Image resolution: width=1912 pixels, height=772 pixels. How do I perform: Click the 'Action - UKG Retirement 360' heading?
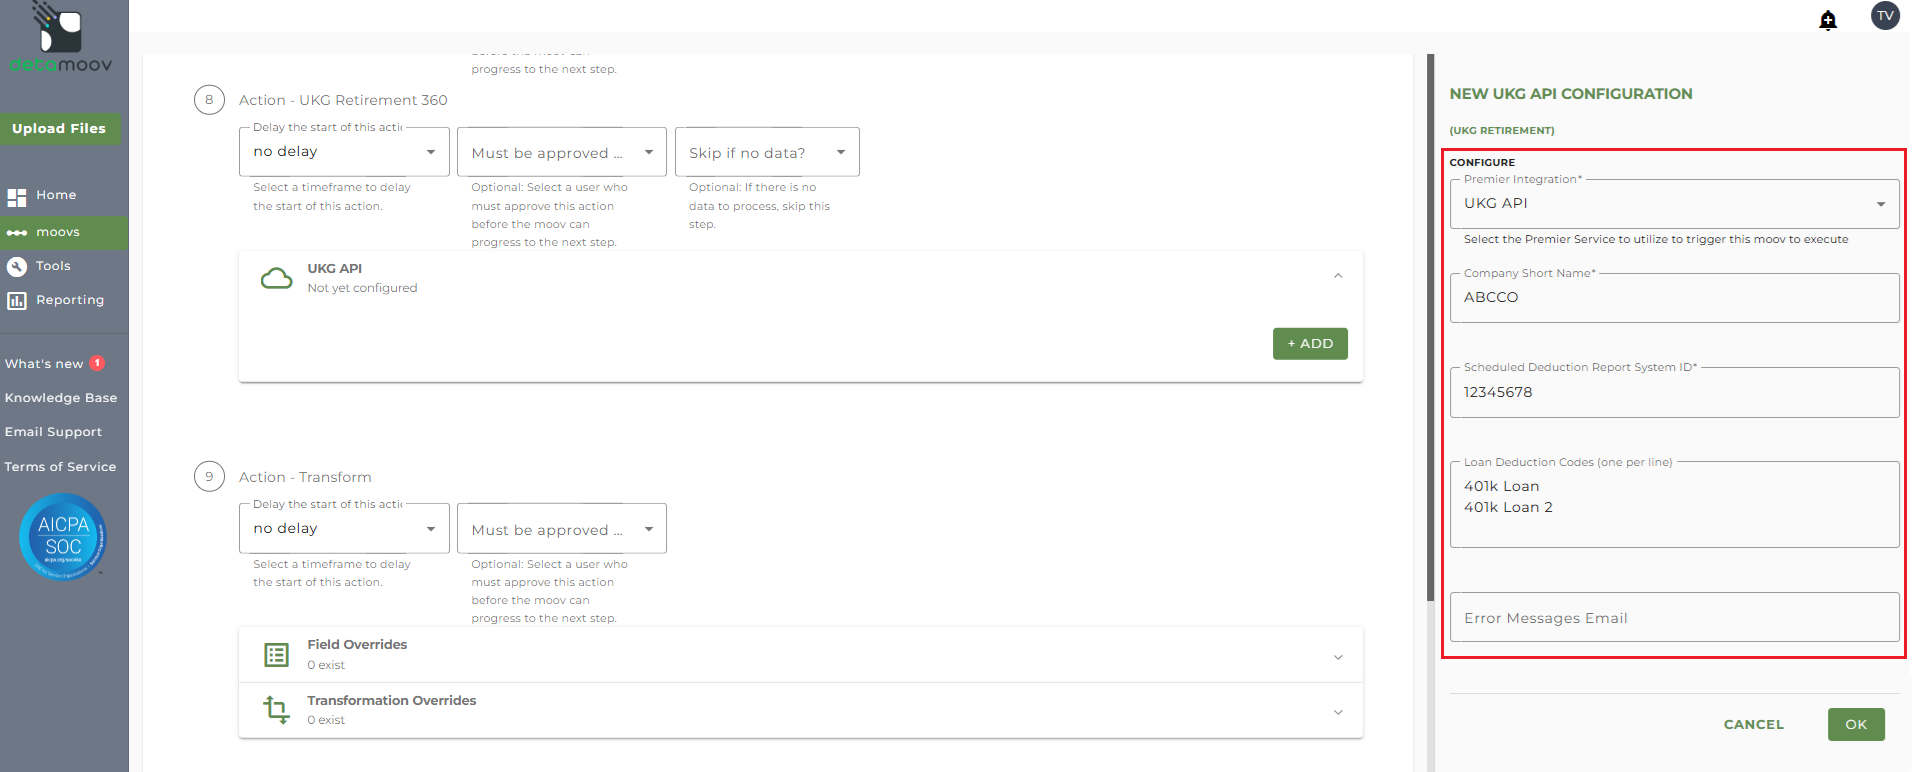(x=343, y=100)
